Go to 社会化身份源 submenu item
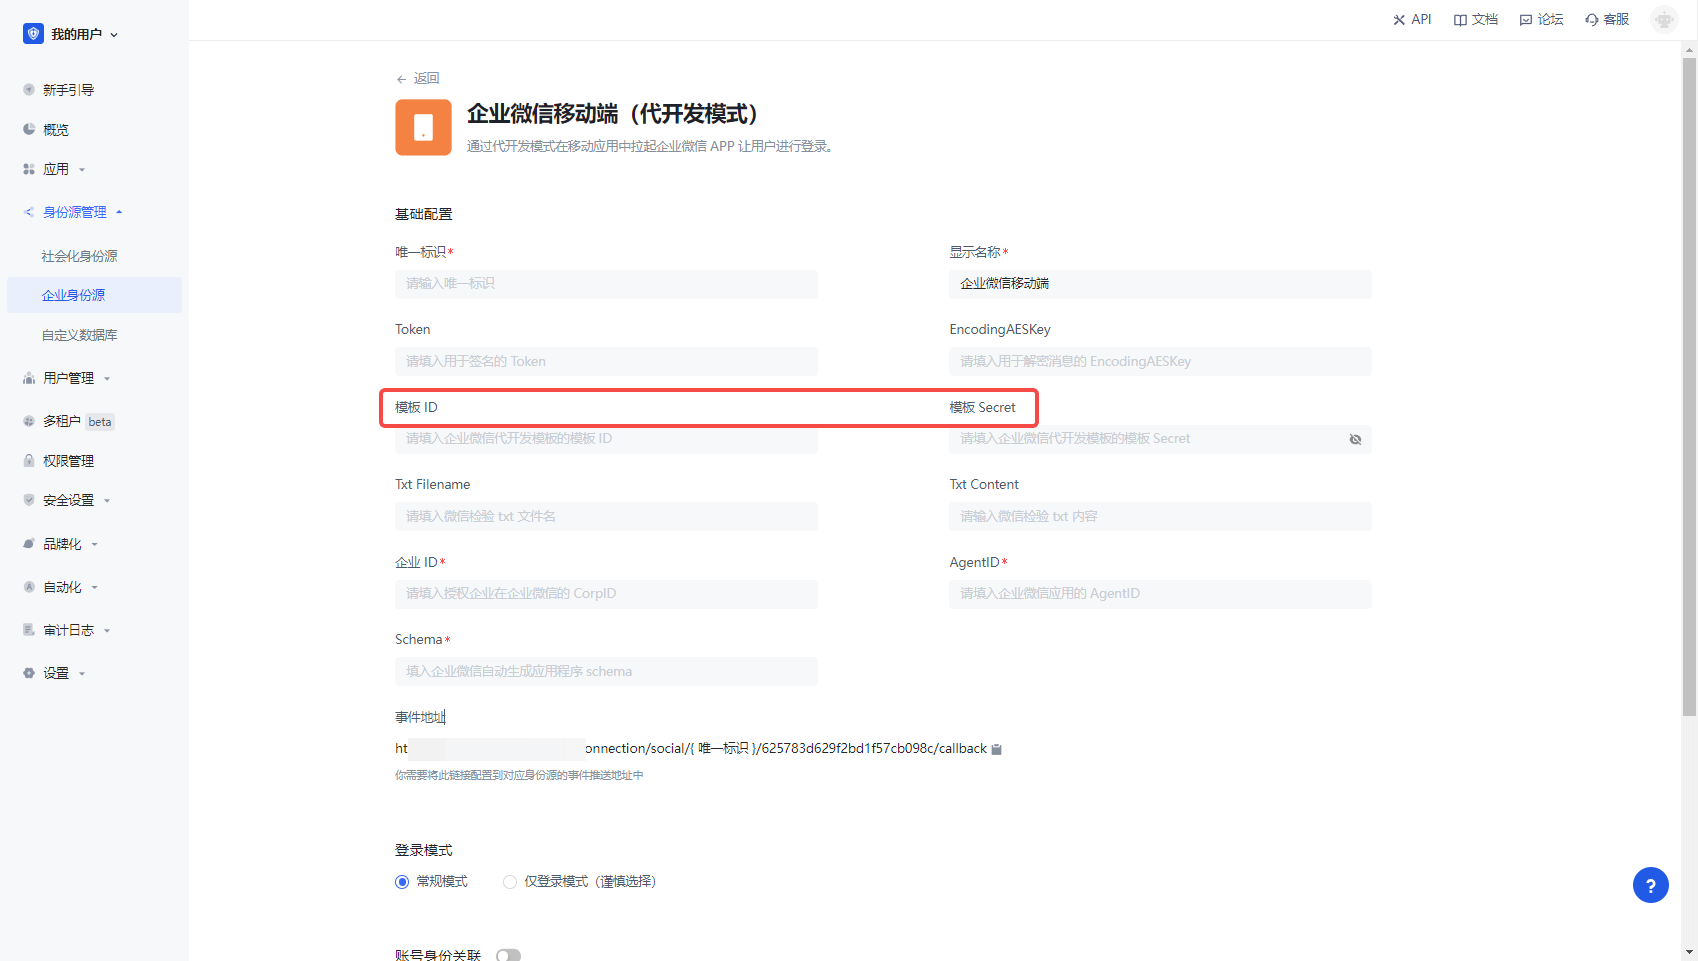The width and height of the screenshot is (1698, 961). 80,256
